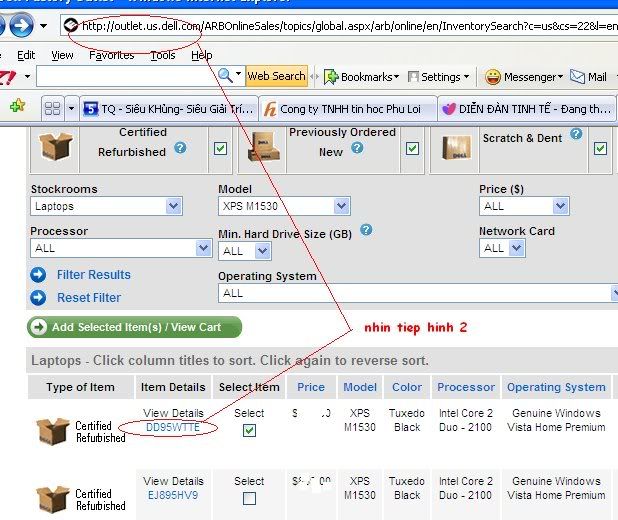Image resolution: width=618 pixels, height=520 pixels.
Task: Click the browser Forward arrow button
Action: [21, 26]
